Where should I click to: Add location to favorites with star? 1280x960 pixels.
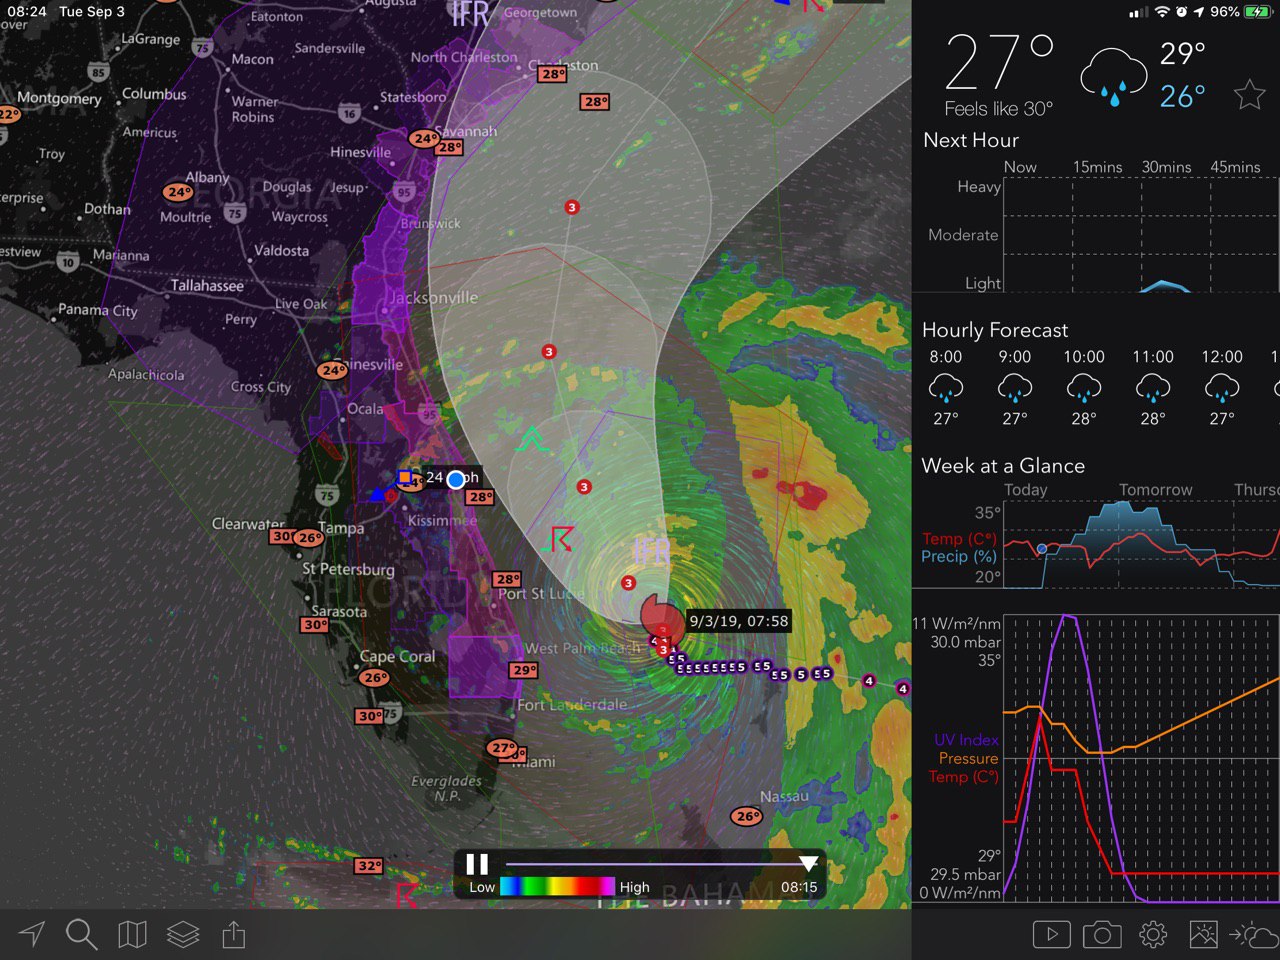[x=1249, y=95]
